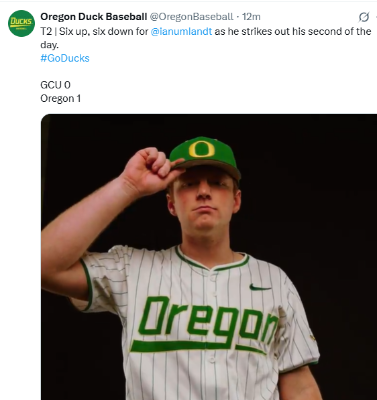Click the 'Oregon 1' score line

click(61, 99)
